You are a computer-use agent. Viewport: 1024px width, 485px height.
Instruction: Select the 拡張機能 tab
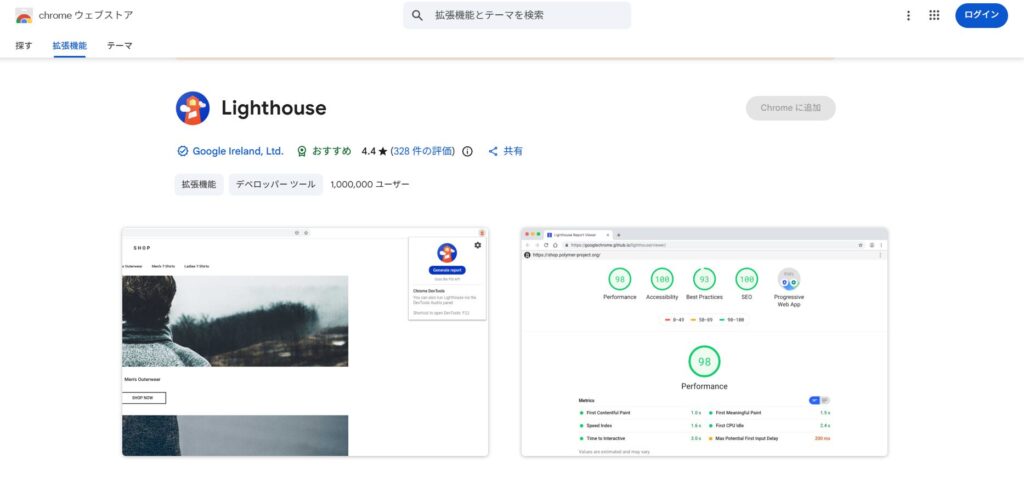tap(69, 46)
